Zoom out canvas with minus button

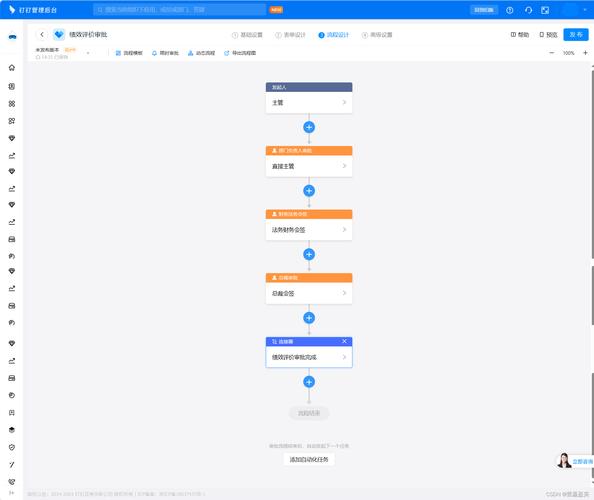point(552,53)
